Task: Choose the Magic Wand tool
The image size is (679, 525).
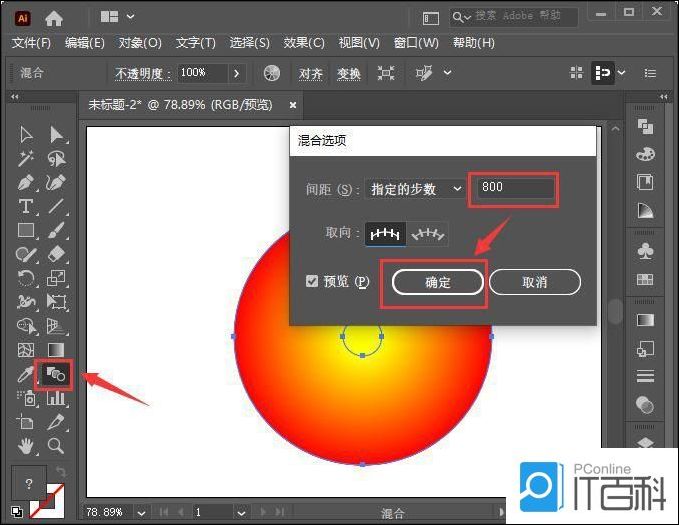Action: pos(26,159)
